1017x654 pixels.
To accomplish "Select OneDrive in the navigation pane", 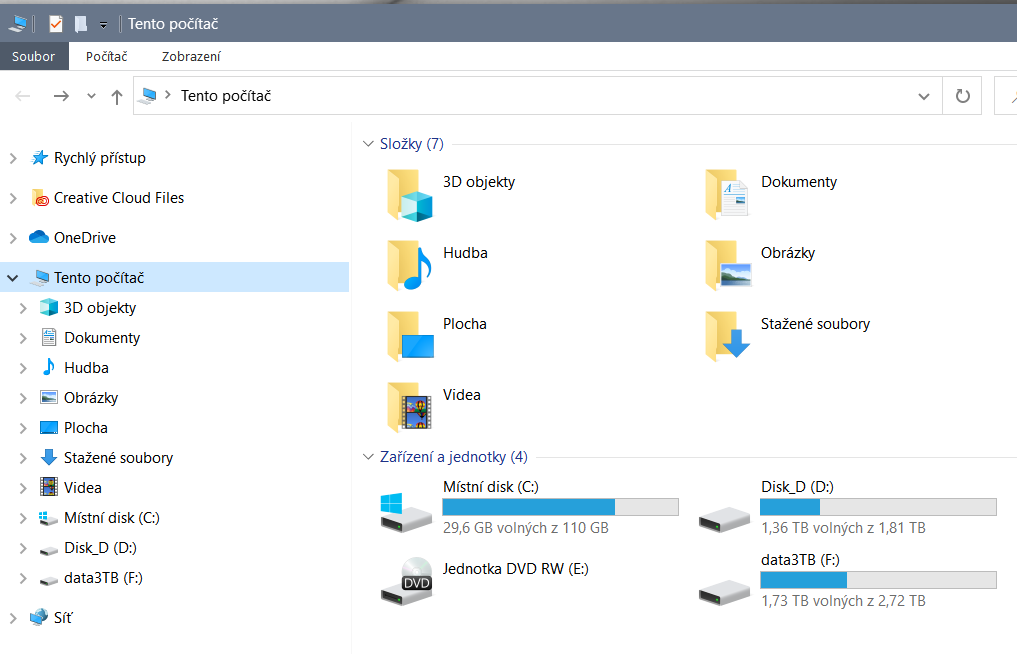I will (x=85, y=238).
